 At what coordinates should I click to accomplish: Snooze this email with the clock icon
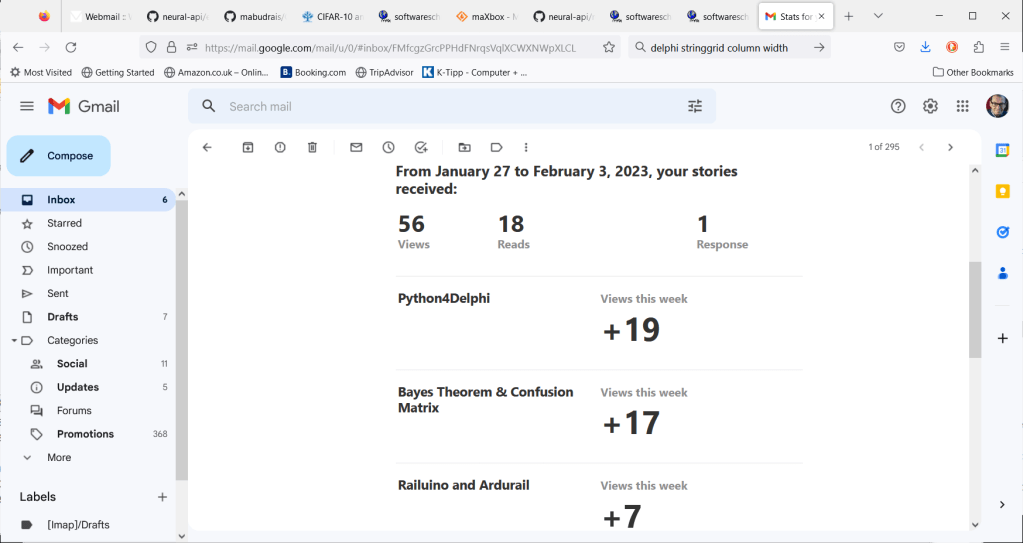click(388, 147)
